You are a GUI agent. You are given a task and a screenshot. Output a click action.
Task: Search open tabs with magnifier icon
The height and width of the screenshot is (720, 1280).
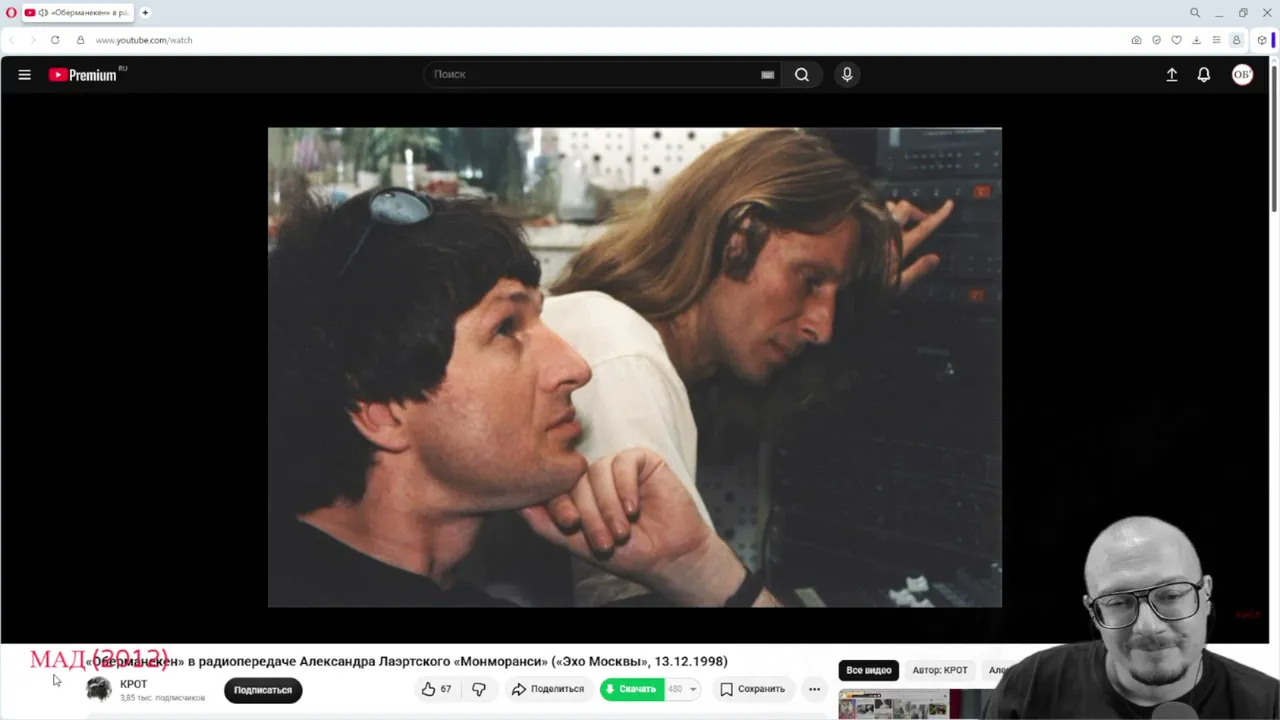1194,13
